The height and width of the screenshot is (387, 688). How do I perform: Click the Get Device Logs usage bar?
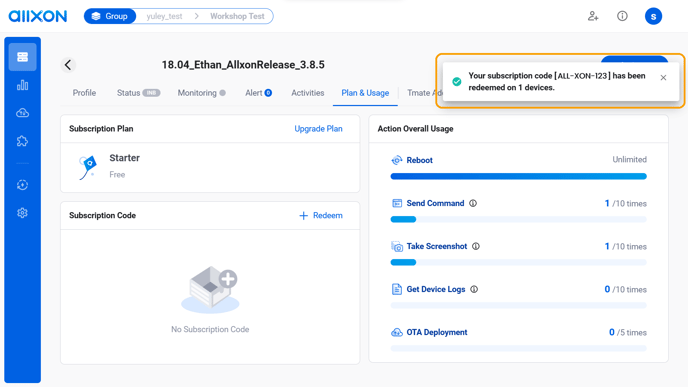point(519,305)
